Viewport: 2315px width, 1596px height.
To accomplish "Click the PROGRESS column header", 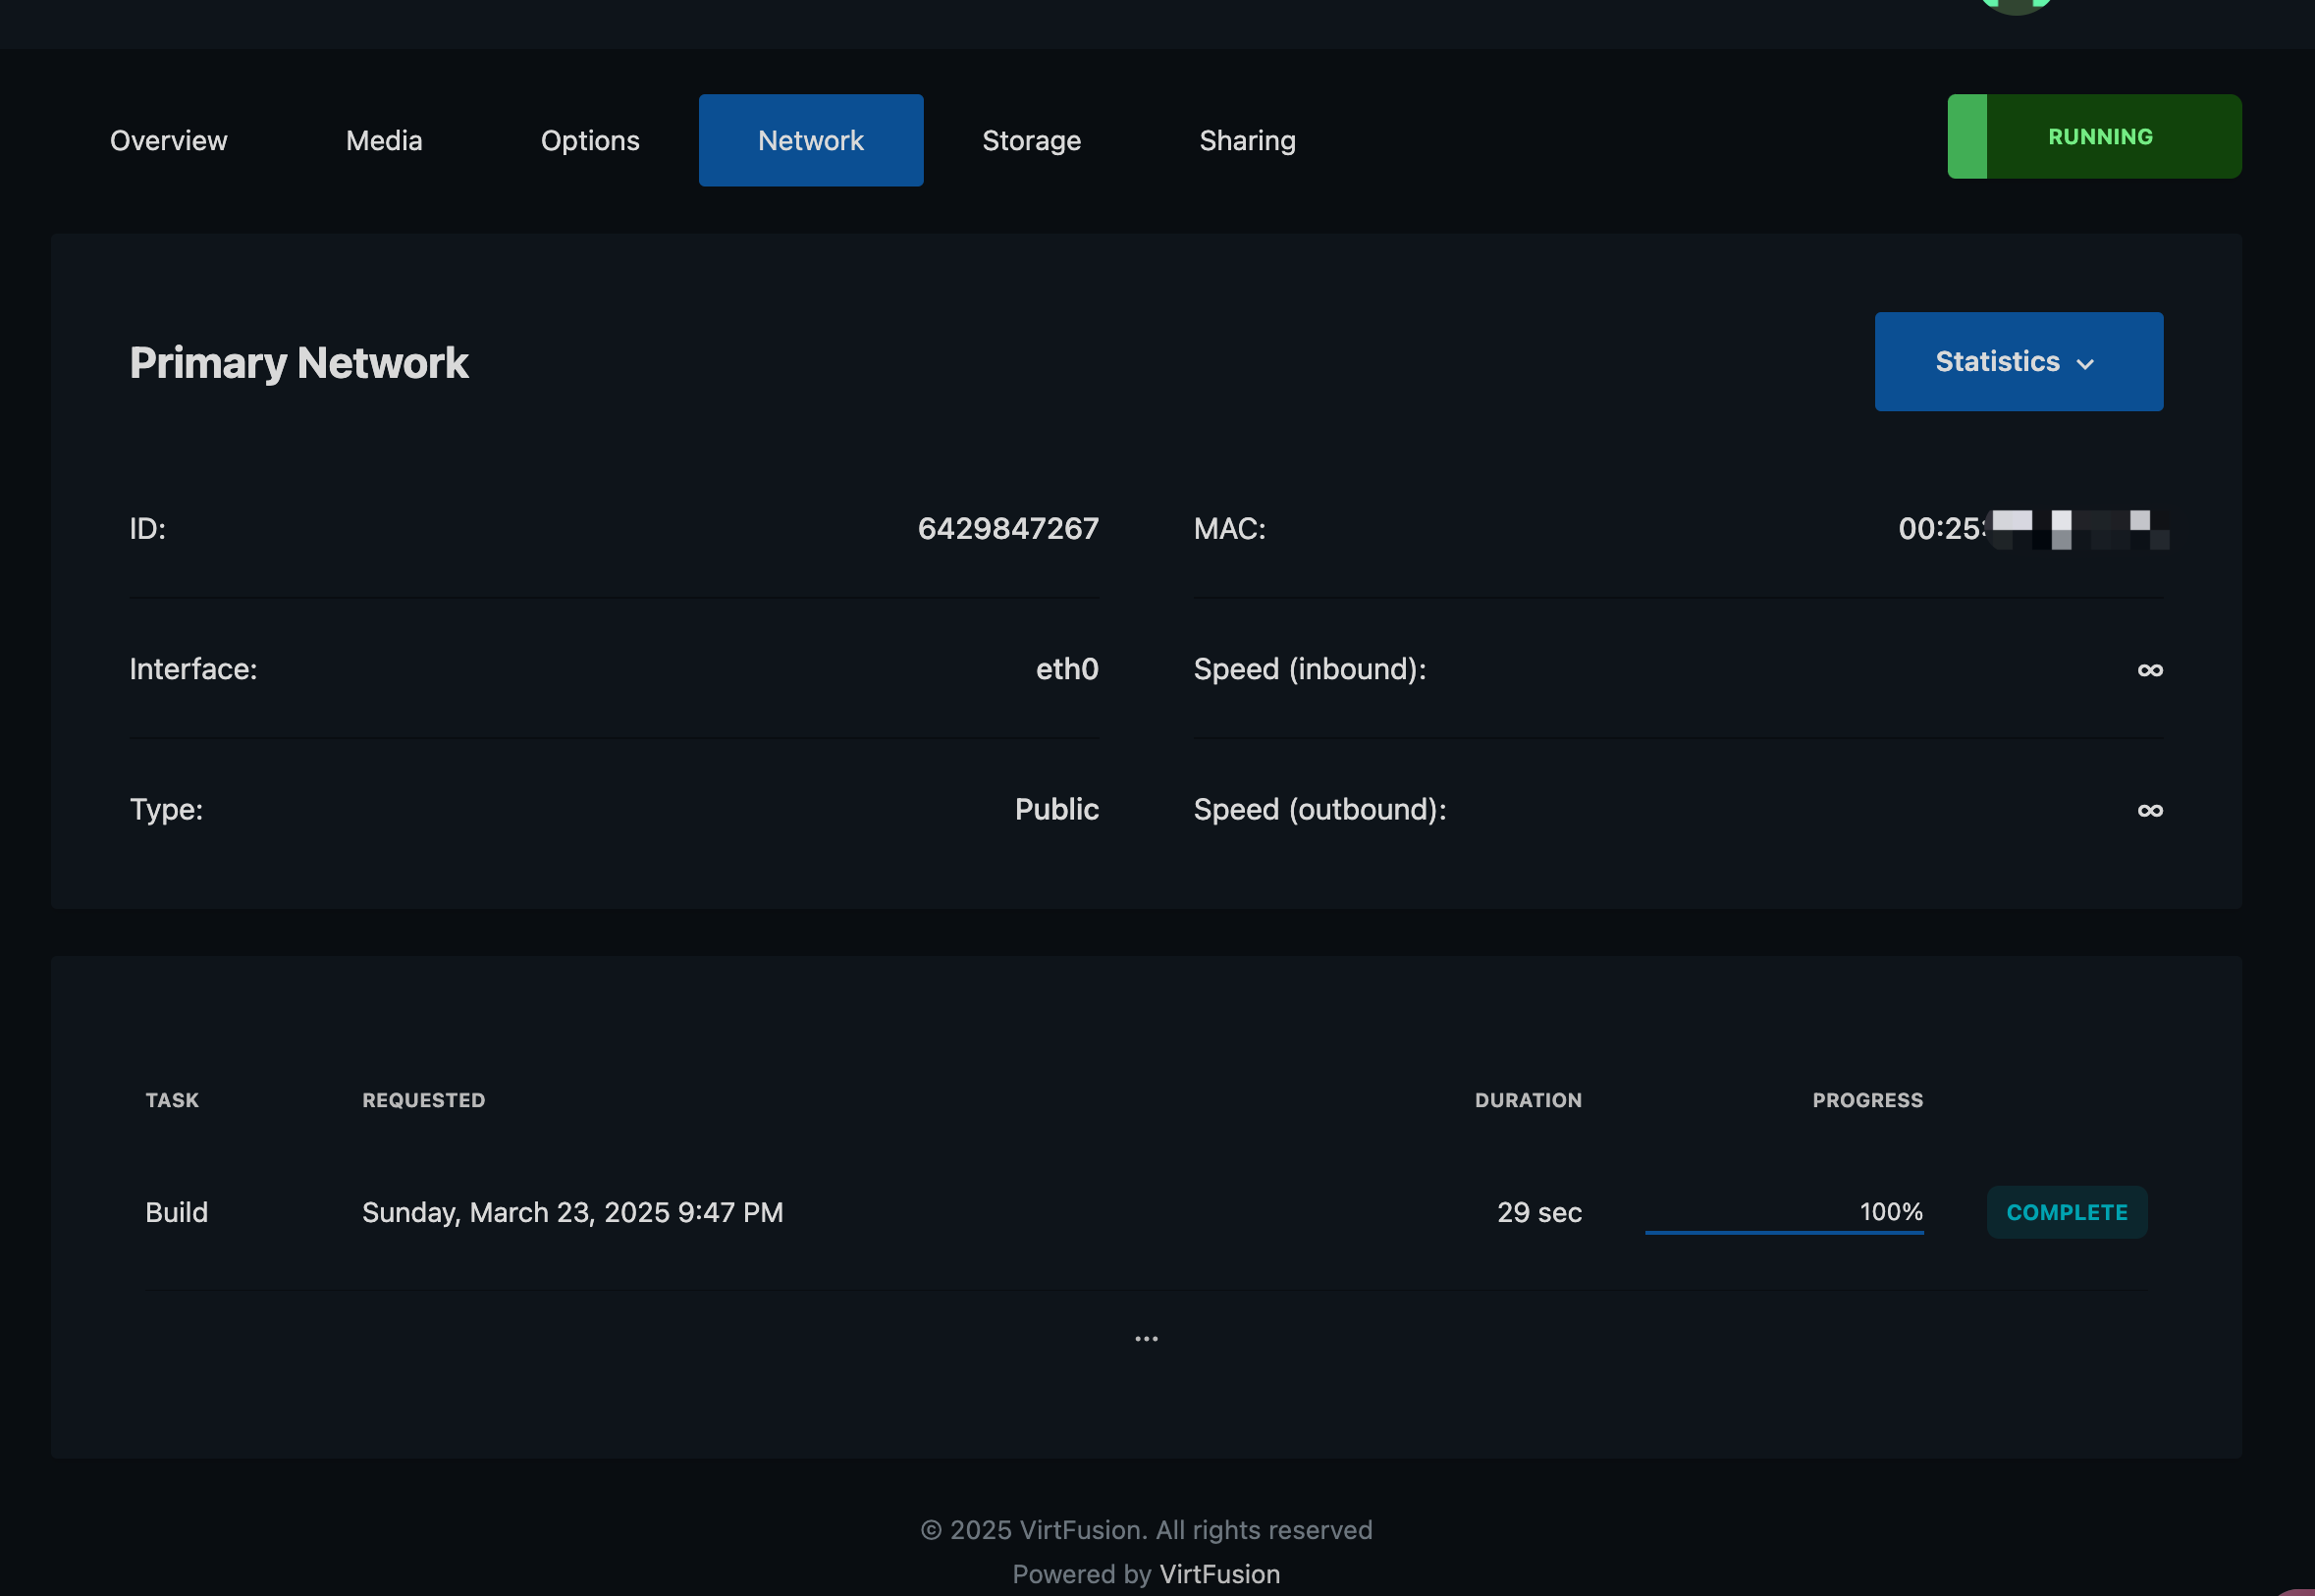I will pyautogui.click(x=1867, y=1100).
